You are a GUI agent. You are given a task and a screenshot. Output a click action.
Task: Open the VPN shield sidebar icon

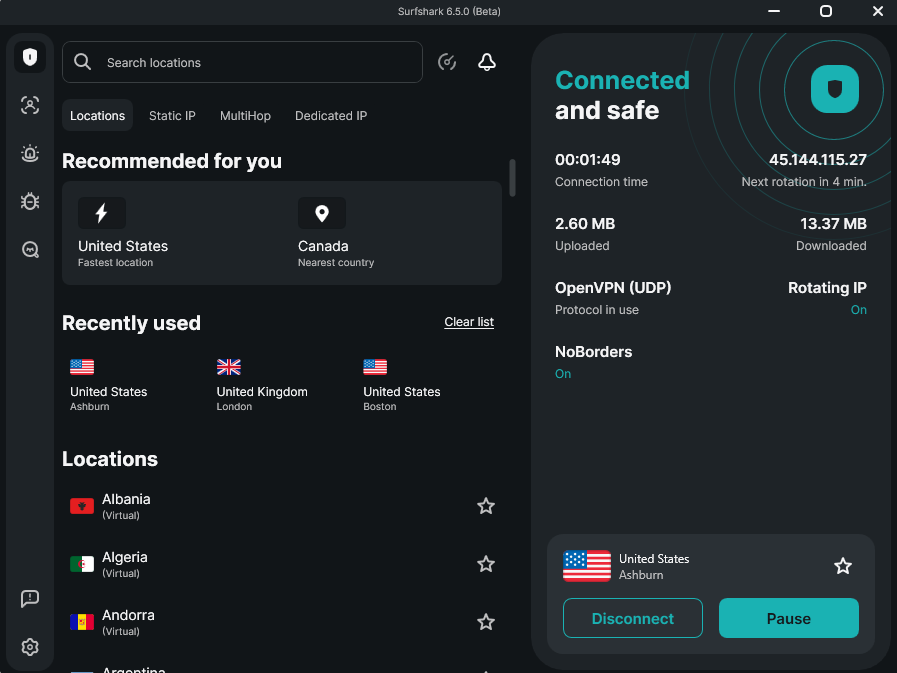(x=30, y=57)
